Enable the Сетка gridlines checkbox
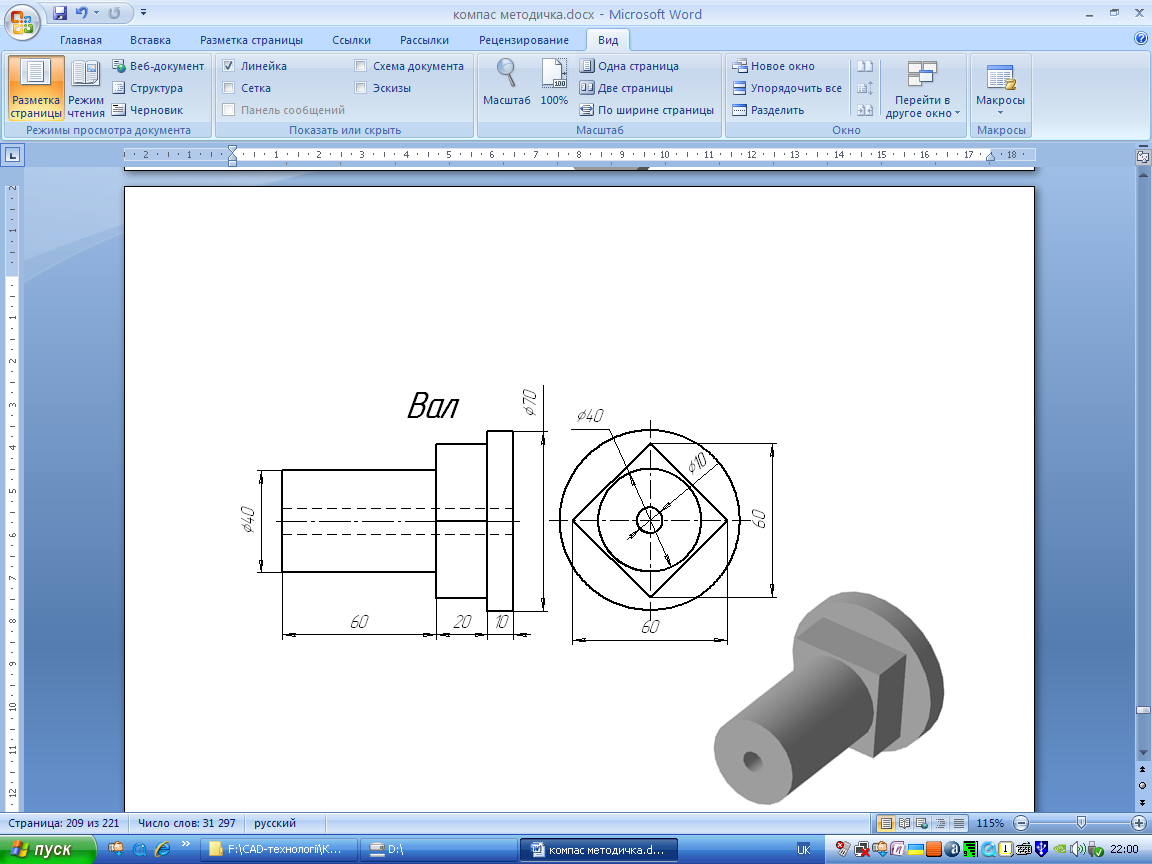 (x=228, y=88)
